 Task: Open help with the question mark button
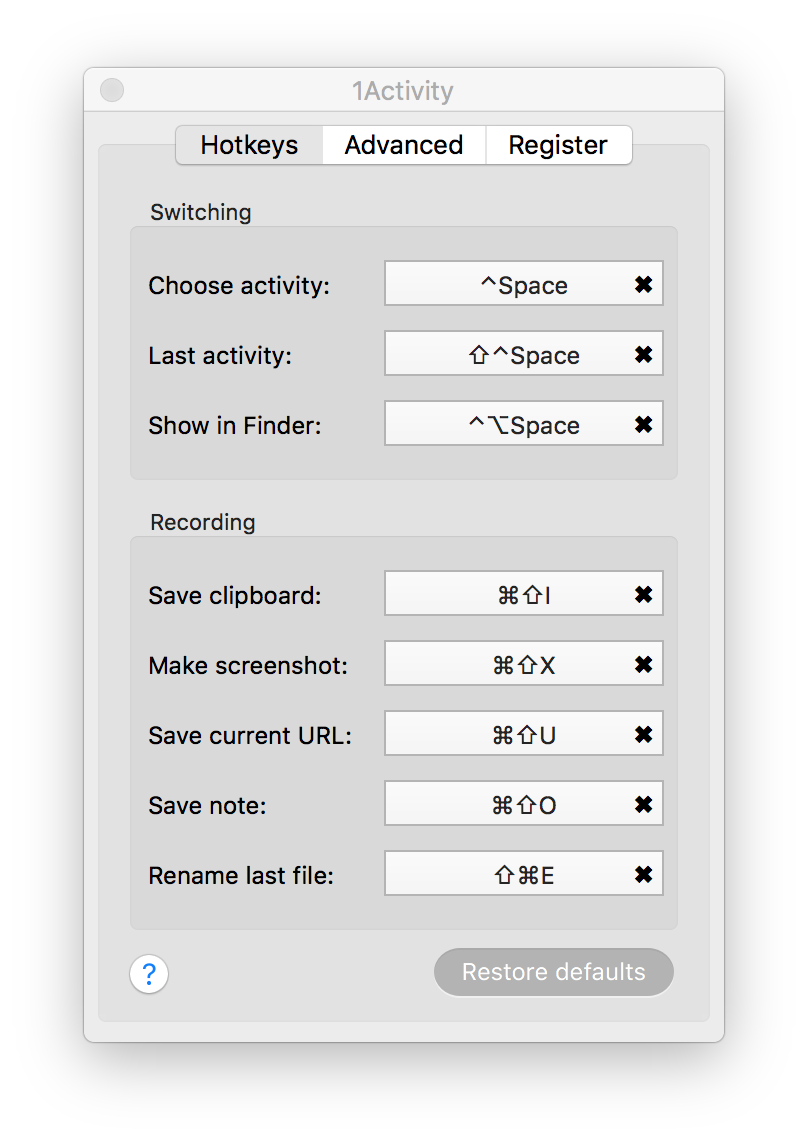149,973
